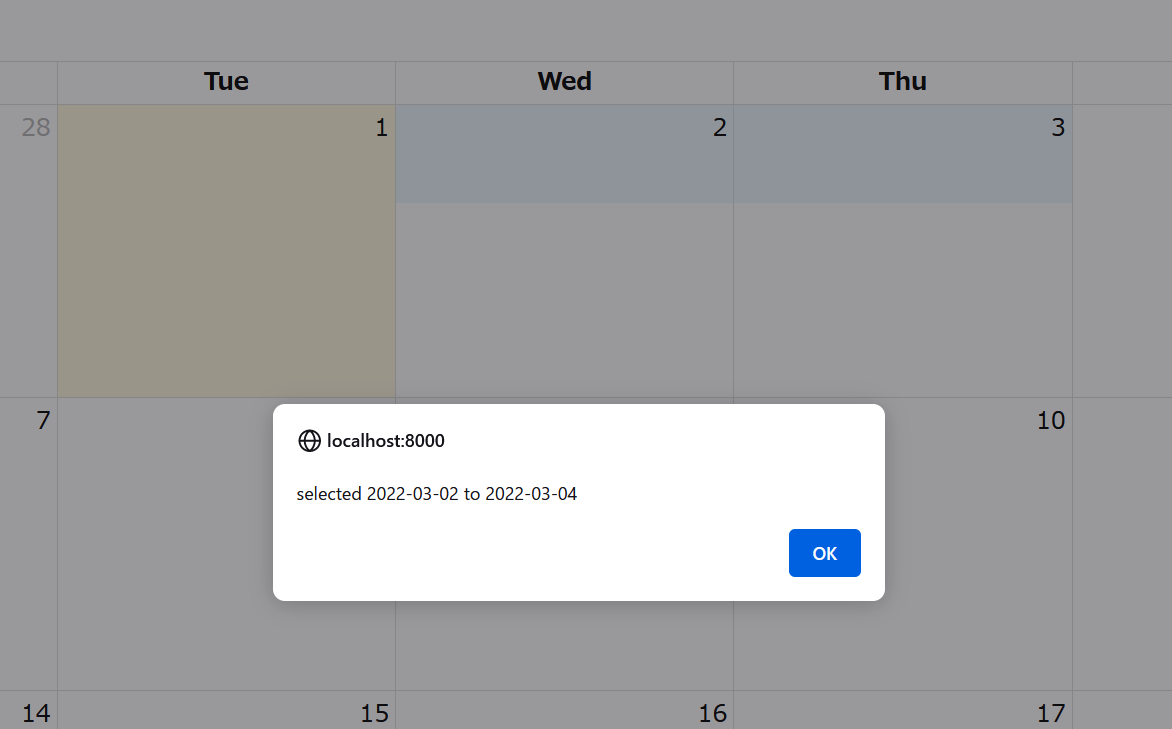Select day 10 number

[x=1051, y=421]
